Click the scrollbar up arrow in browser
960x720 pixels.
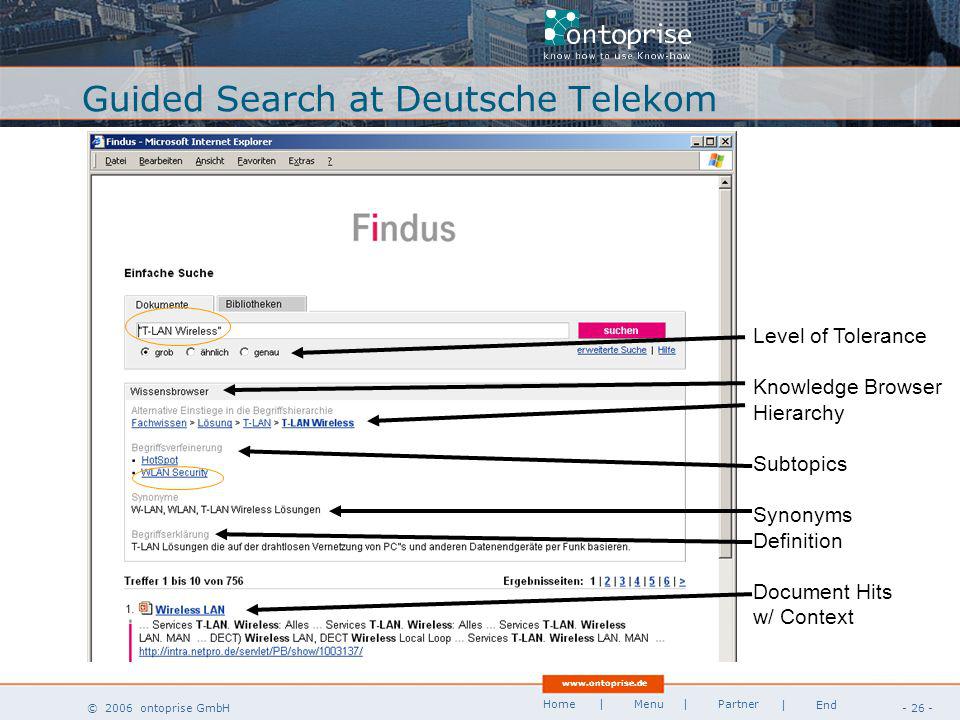click(x=725, y=183)
